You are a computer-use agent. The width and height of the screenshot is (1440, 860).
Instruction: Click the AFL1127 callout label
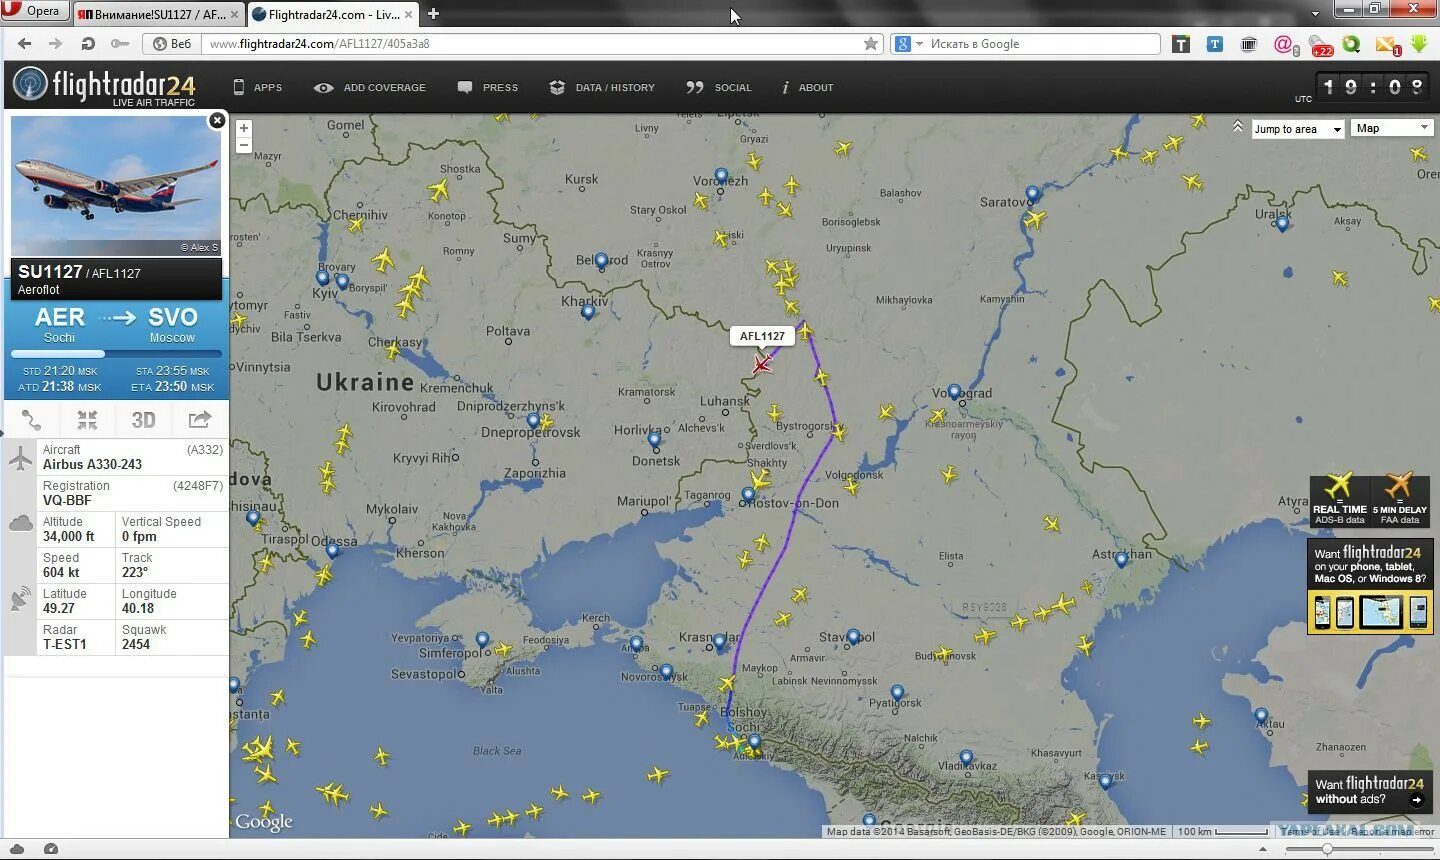762,336
